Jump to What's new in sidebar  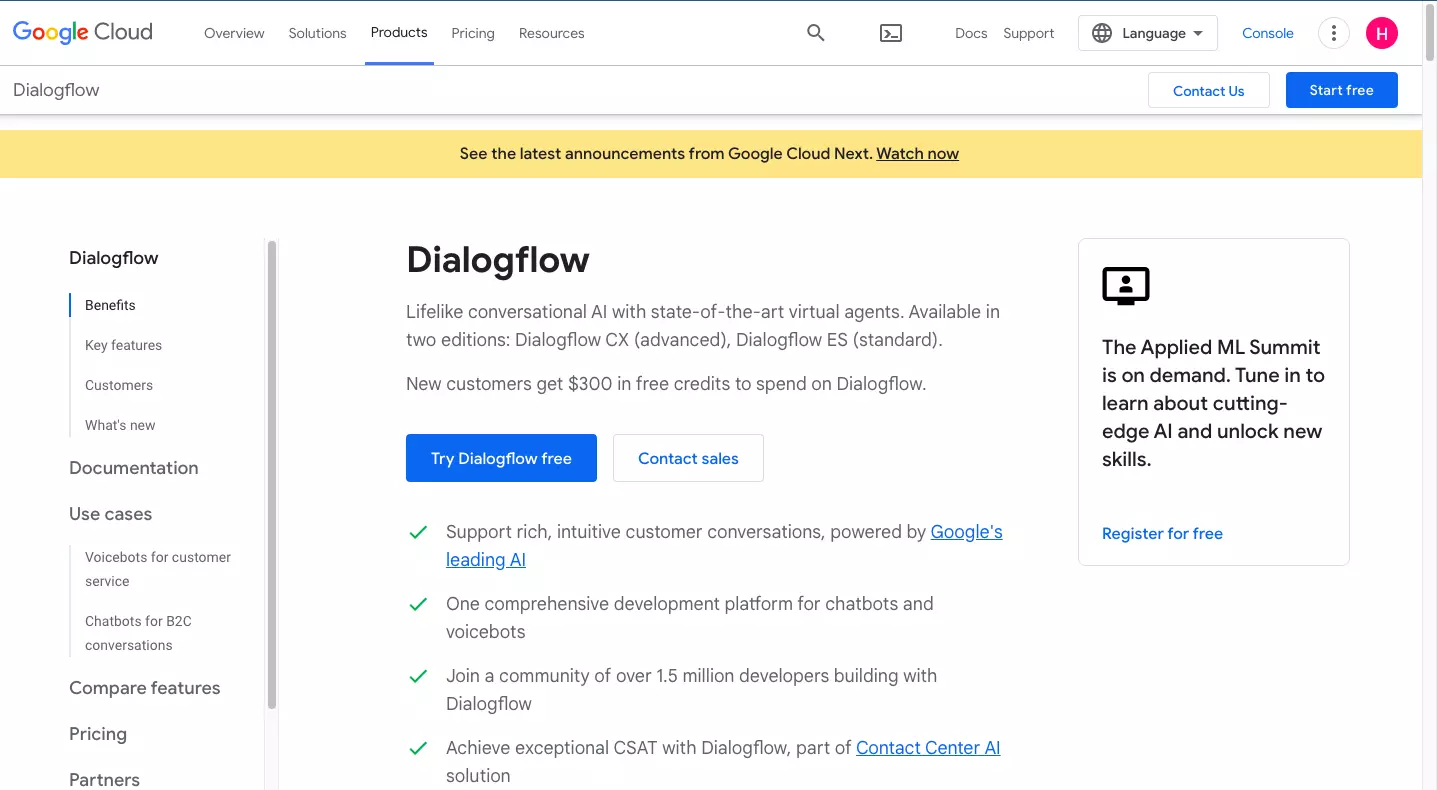click(x=120, y=425)
